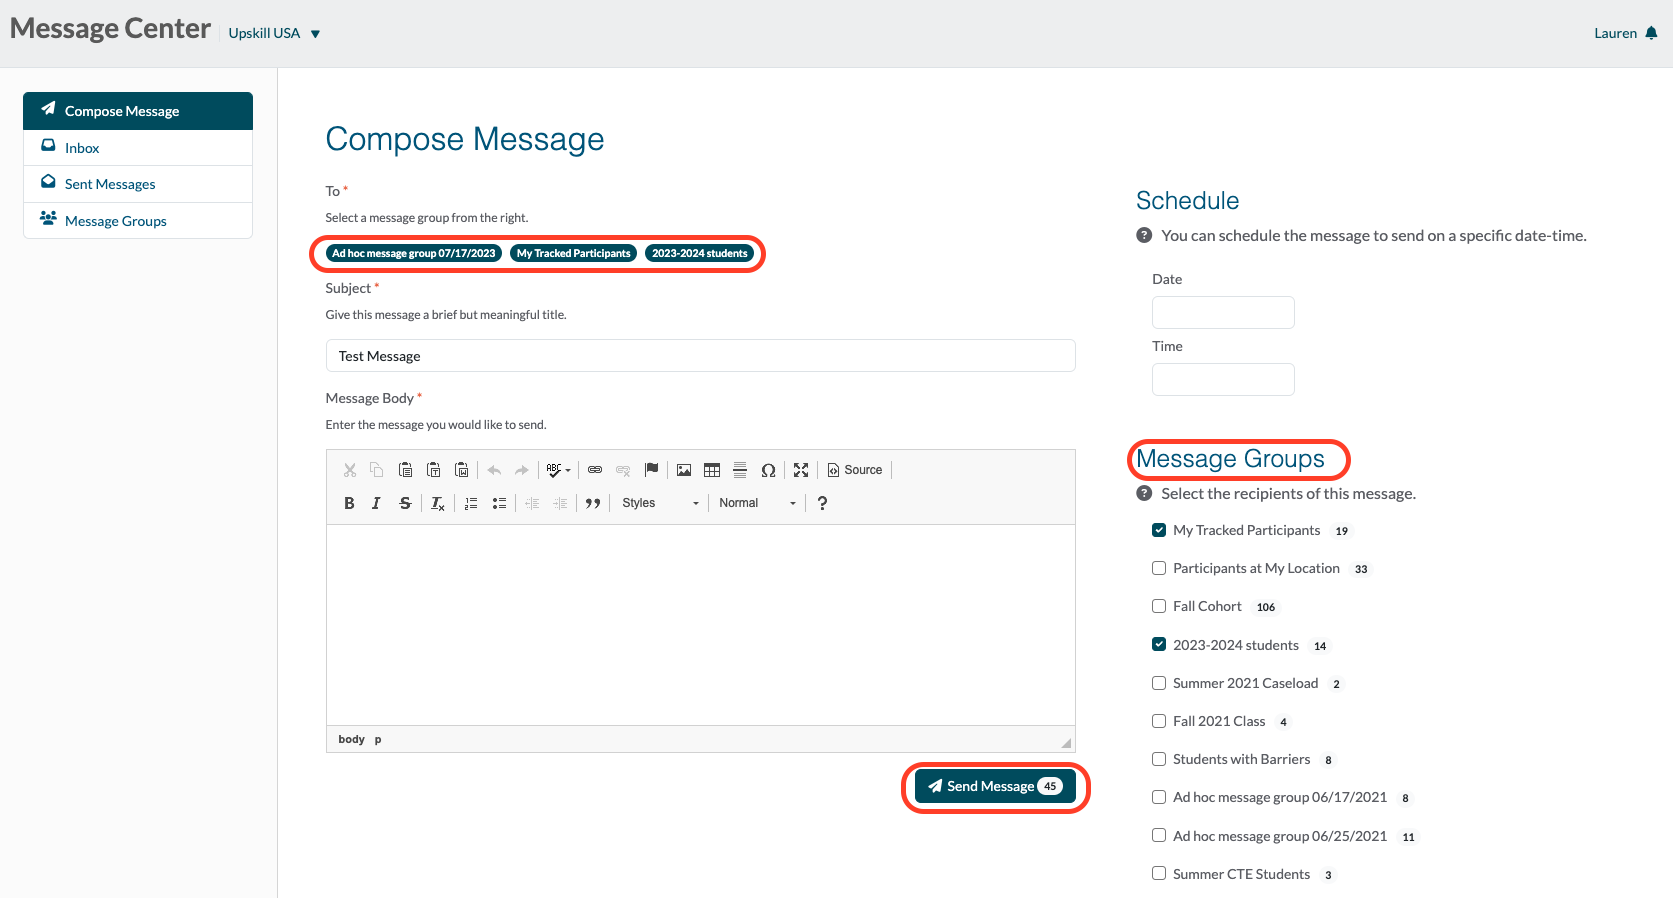
Task: Check Fall 2021 Class group
Action: tap(1159, 721)
